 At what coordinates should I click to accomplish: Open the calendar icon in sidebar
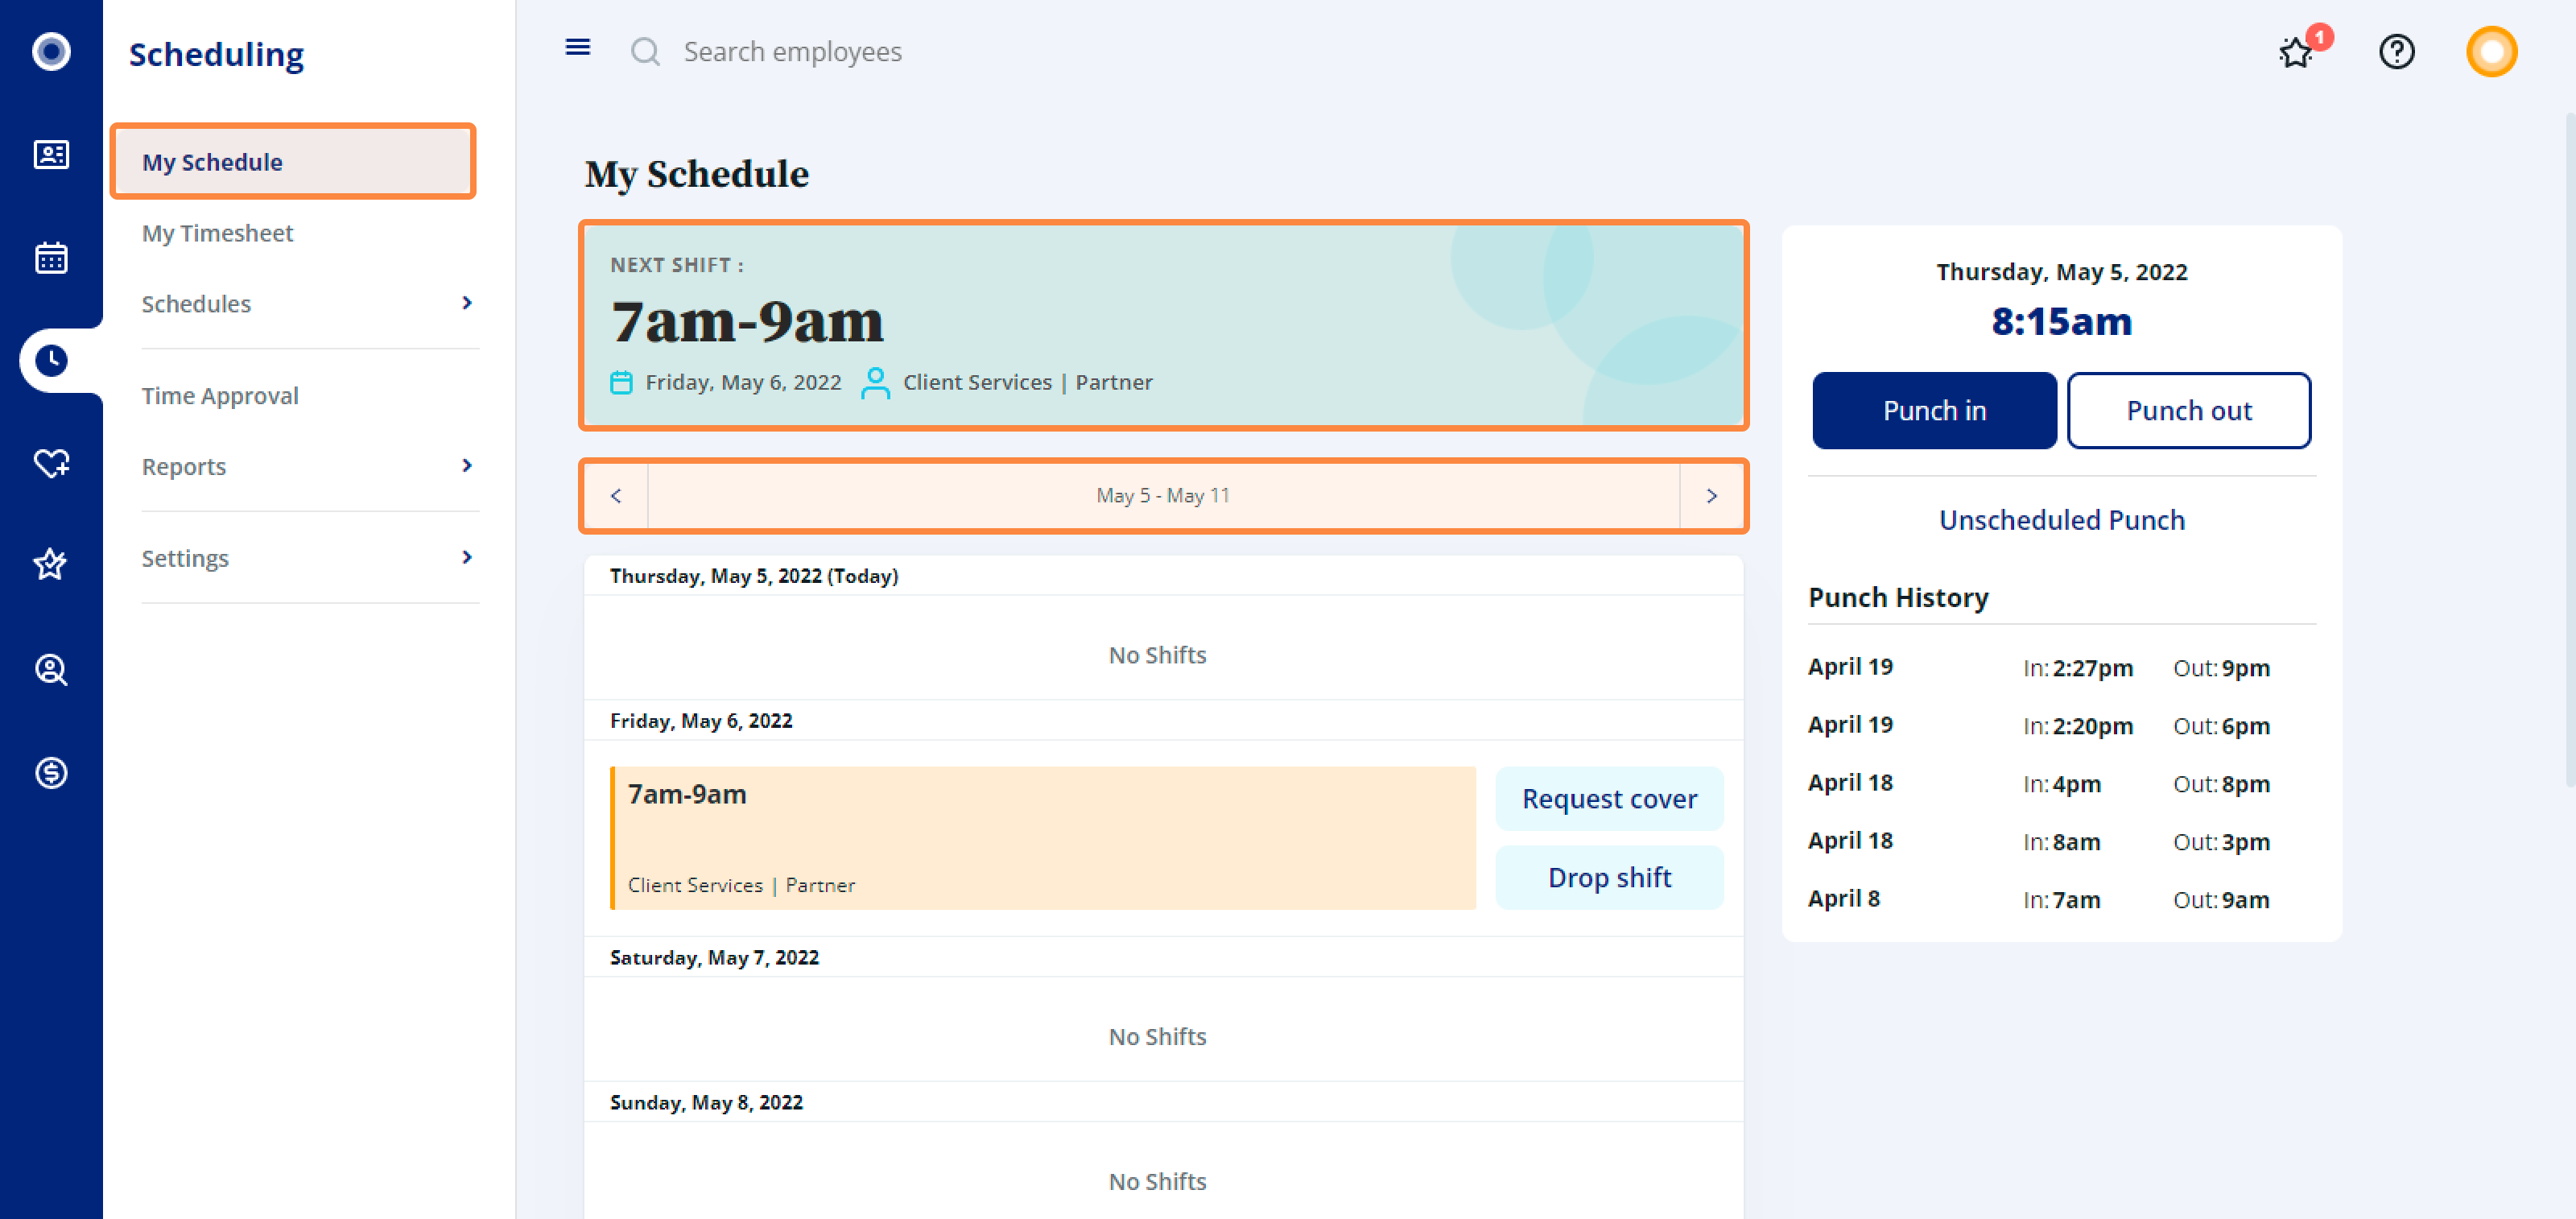pos(51,257)
